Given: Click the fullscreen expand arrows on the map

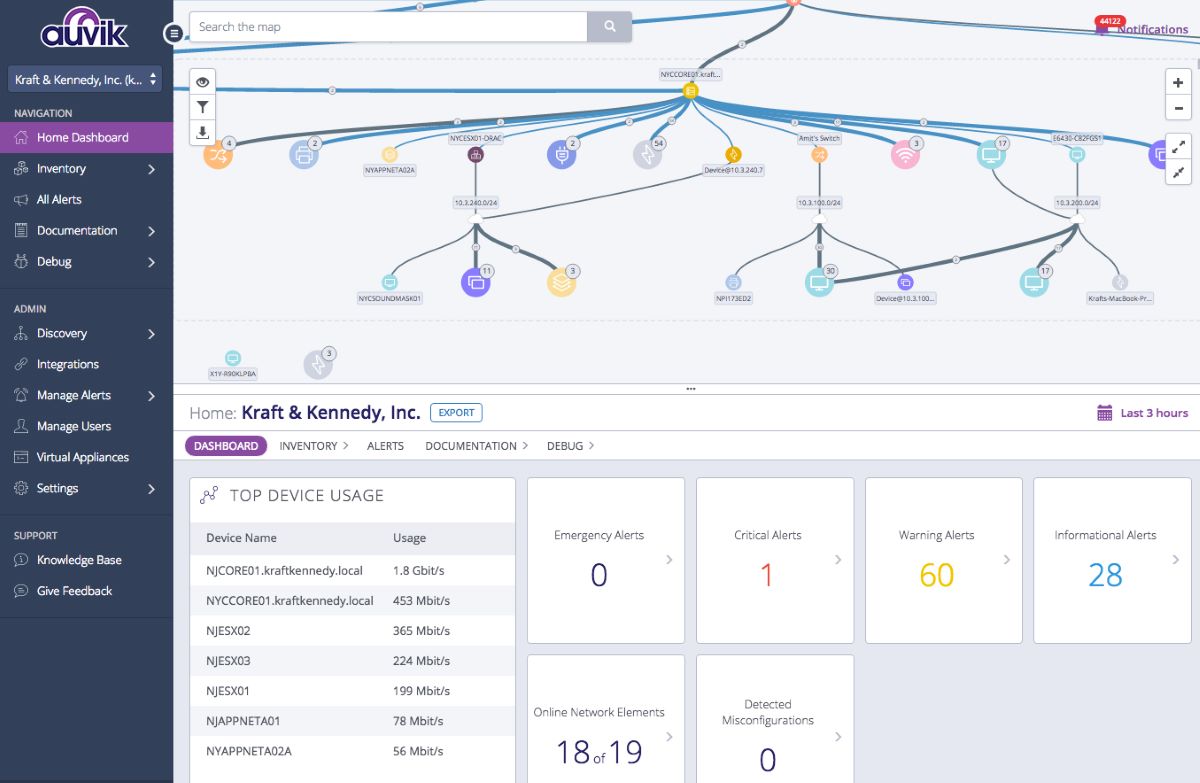Looking at the screenshot, I should click(1177, 146).
